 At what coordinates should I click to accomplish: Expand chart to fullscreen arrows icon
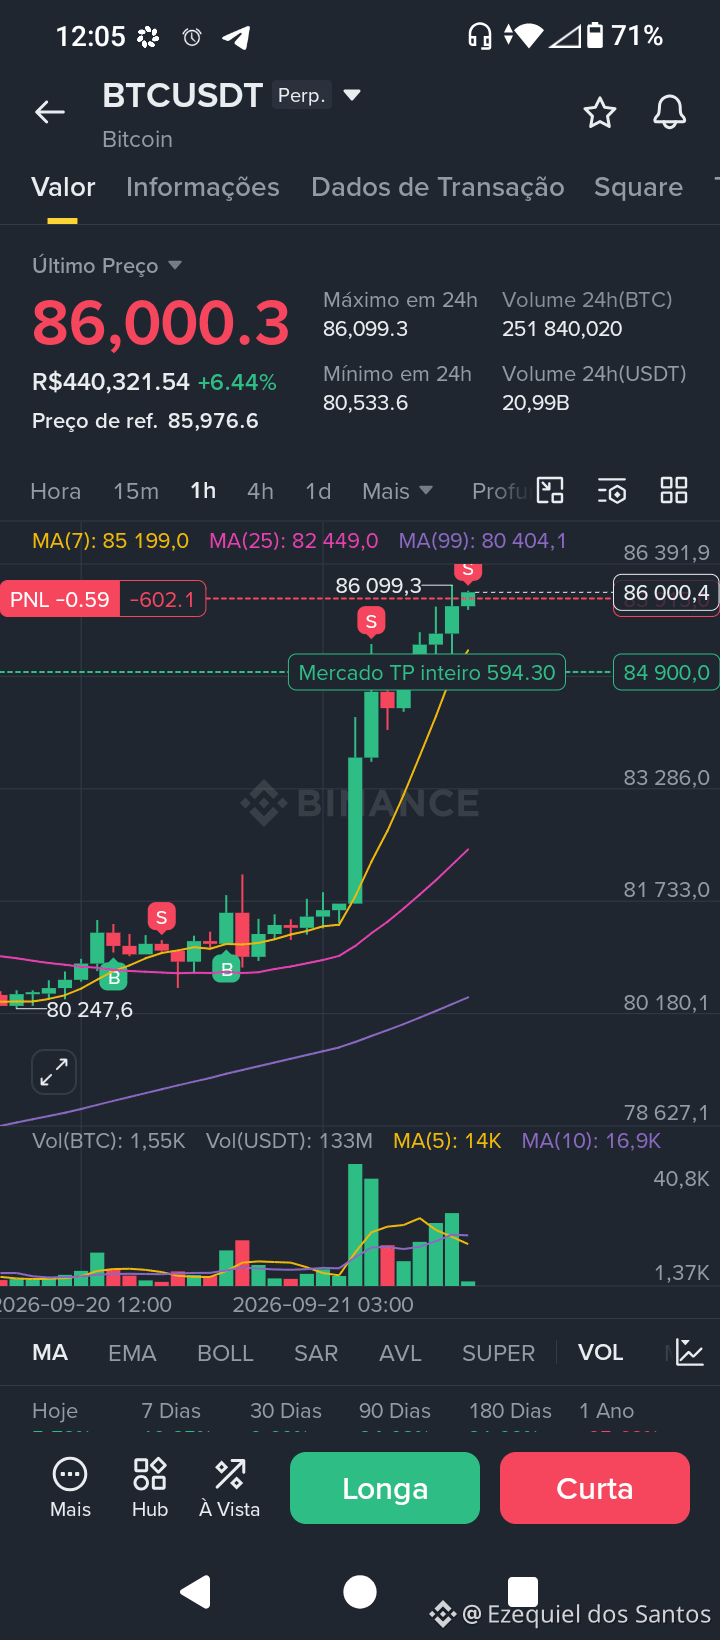54,1073
